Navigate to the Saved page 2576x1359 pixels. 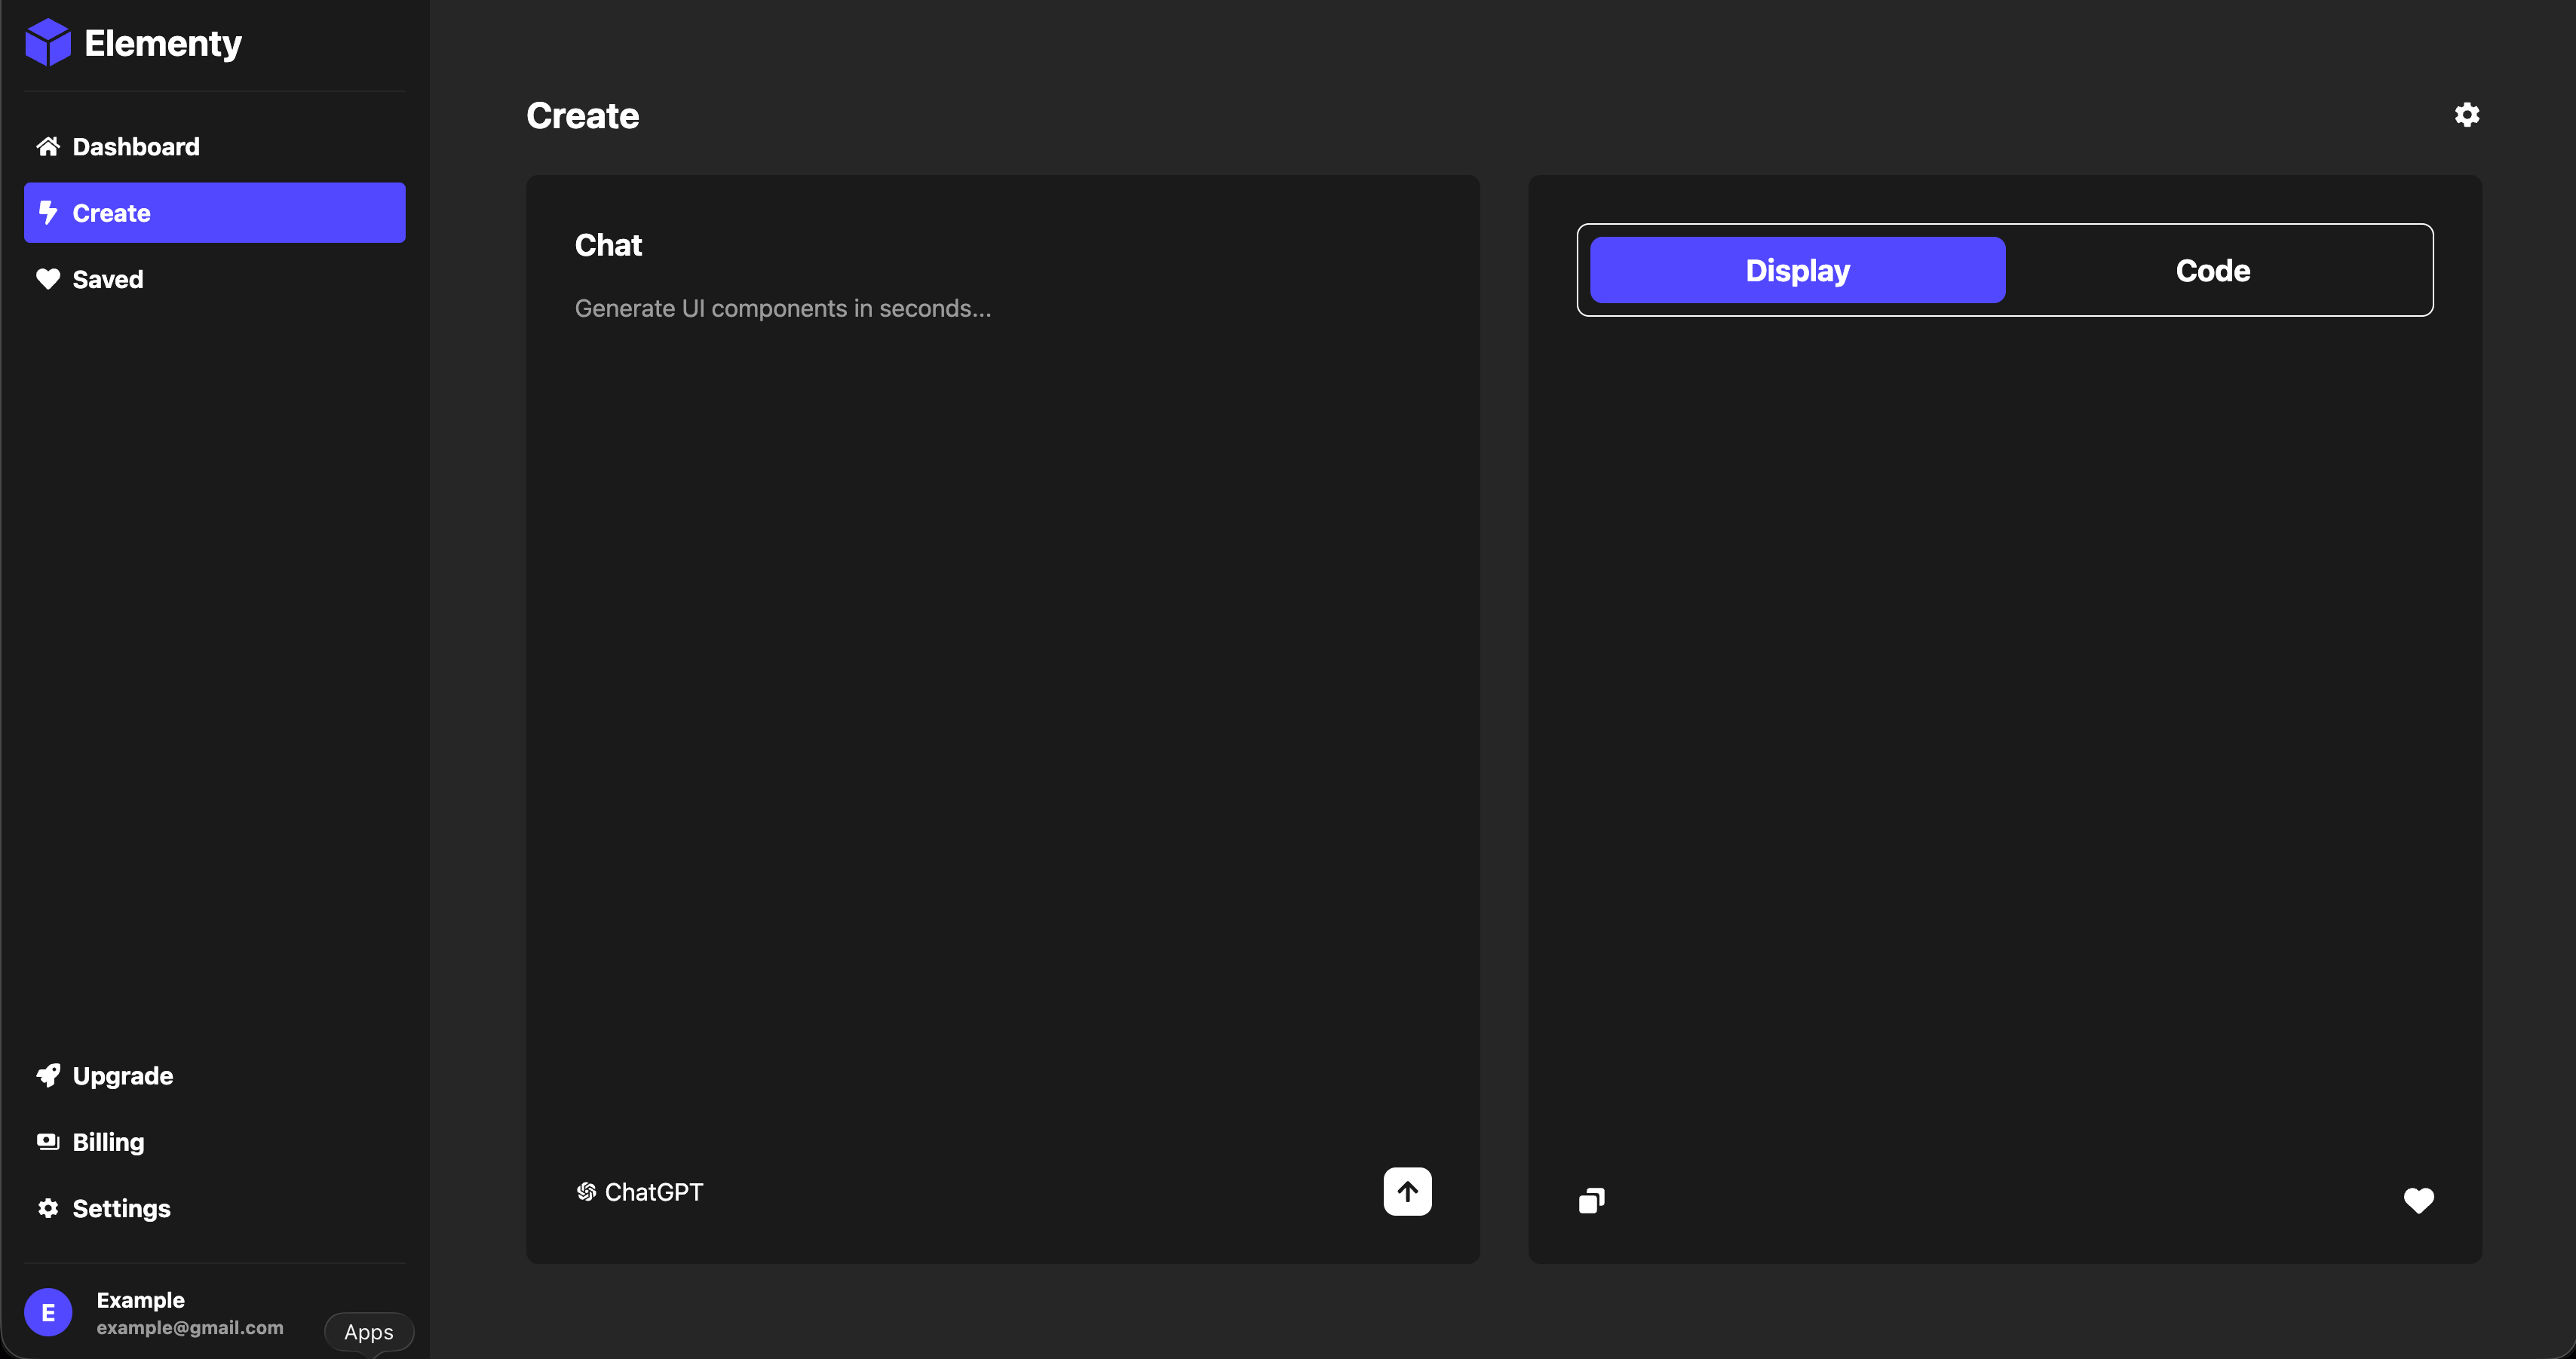tap(107, 279)
